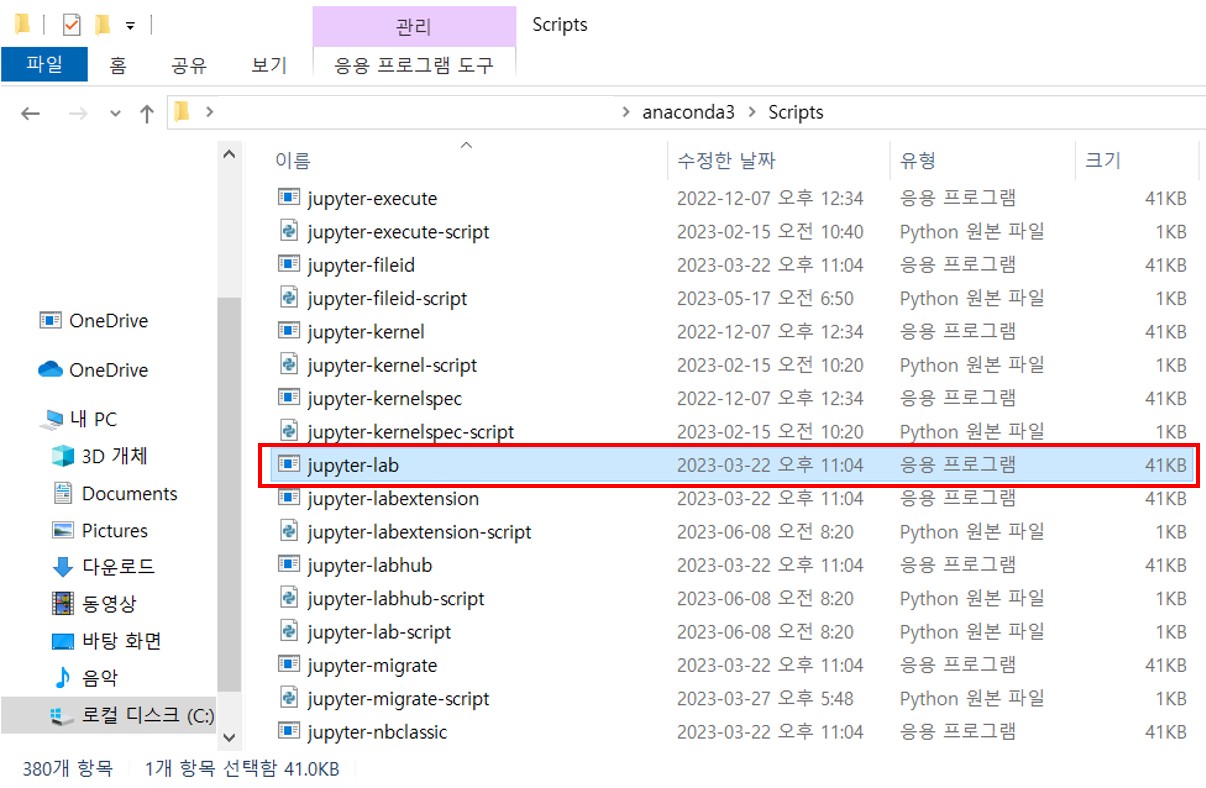1206x788 pixels.
Task: Select the 3D 개체 folder icon
Action: (63, 457)
